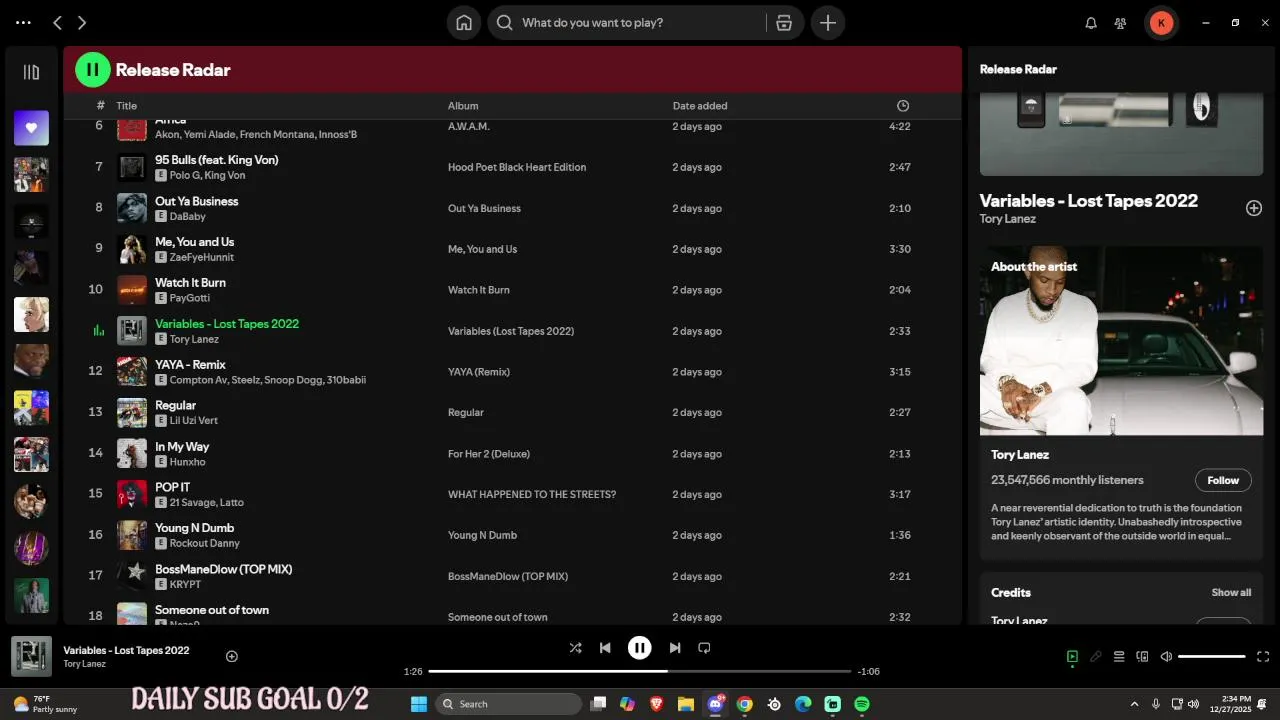Select the track 'Out Ya Business'

click(x=196, y=201)
